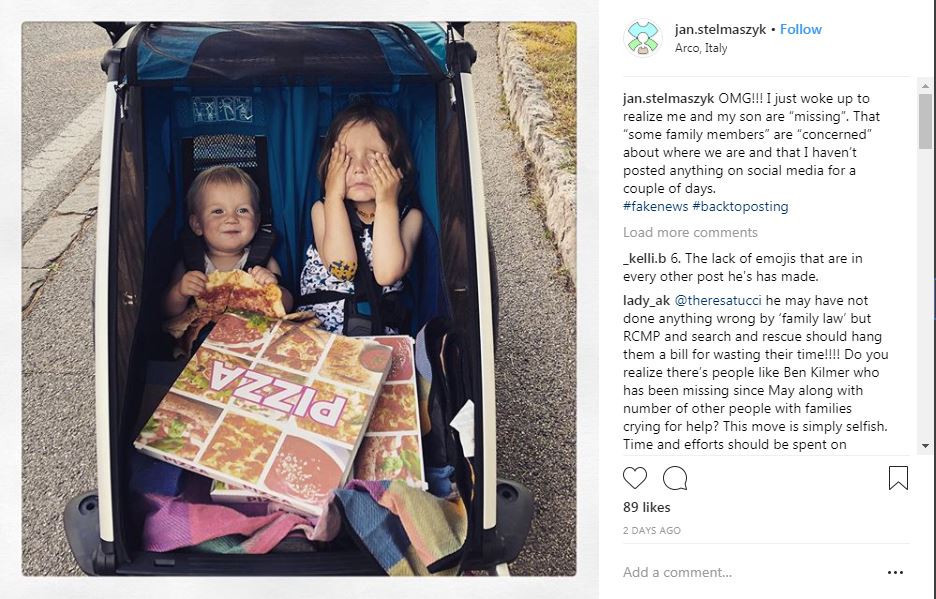
Task: Open the #backtoposting hashtag
Action: pos(740,206)
